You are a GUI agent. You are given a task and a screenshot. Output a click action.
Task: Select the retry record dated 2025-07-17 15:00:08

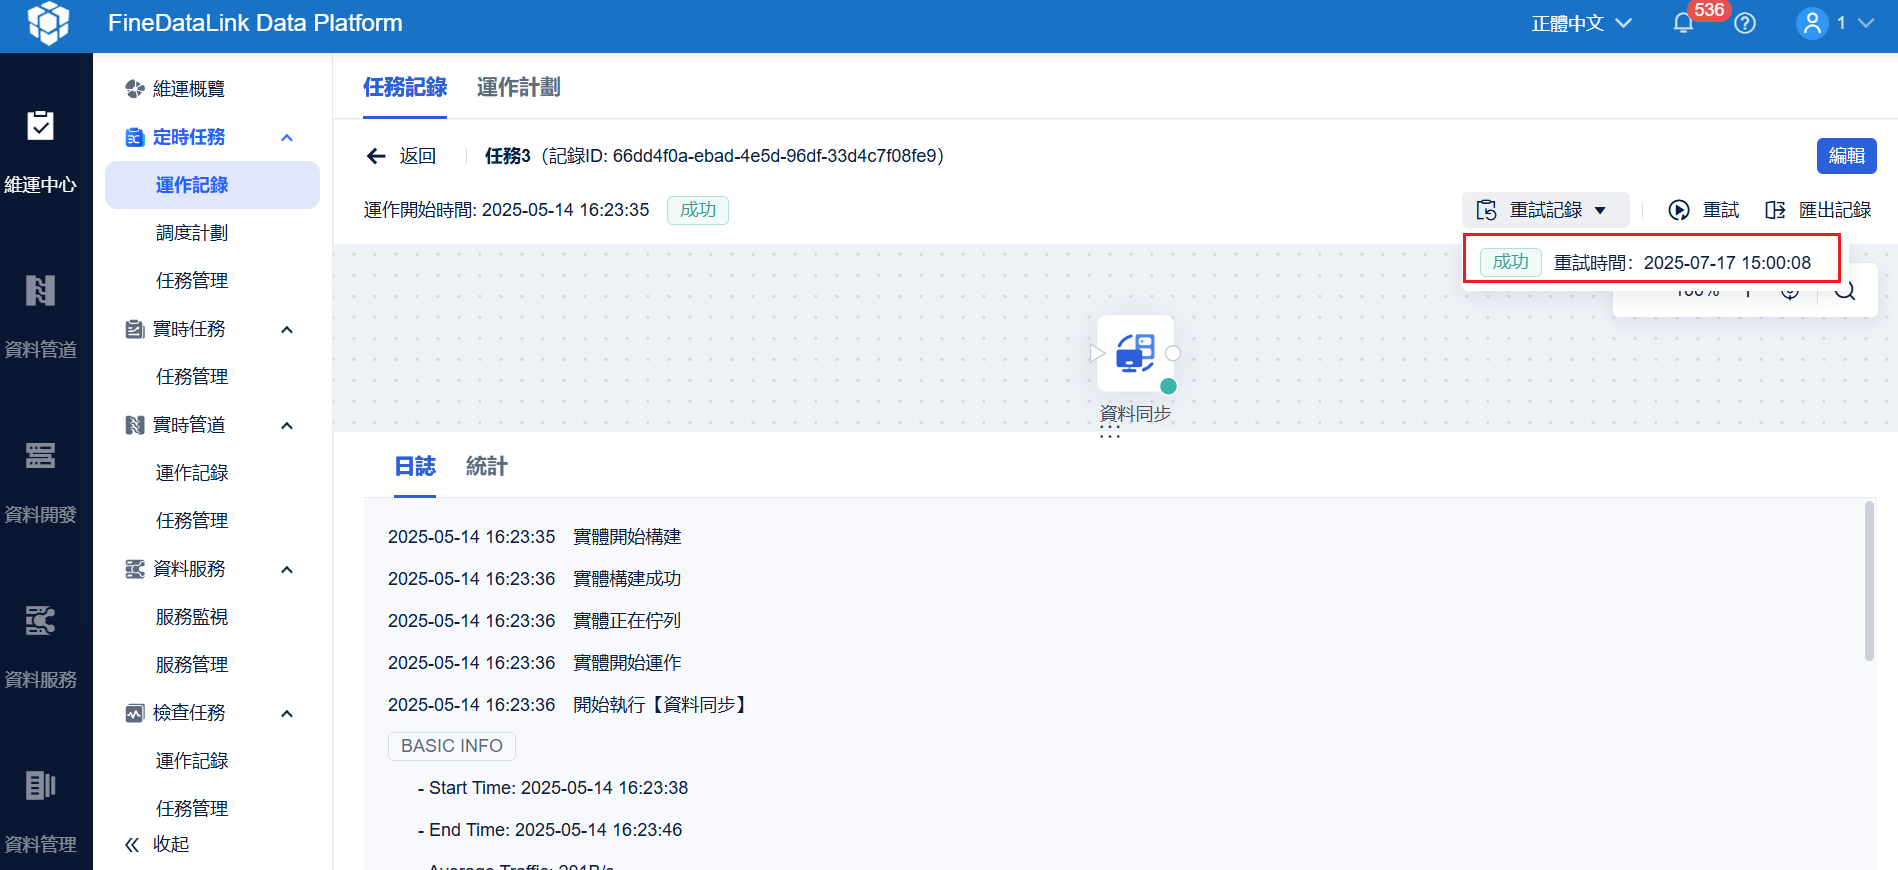click(1651, 262)
